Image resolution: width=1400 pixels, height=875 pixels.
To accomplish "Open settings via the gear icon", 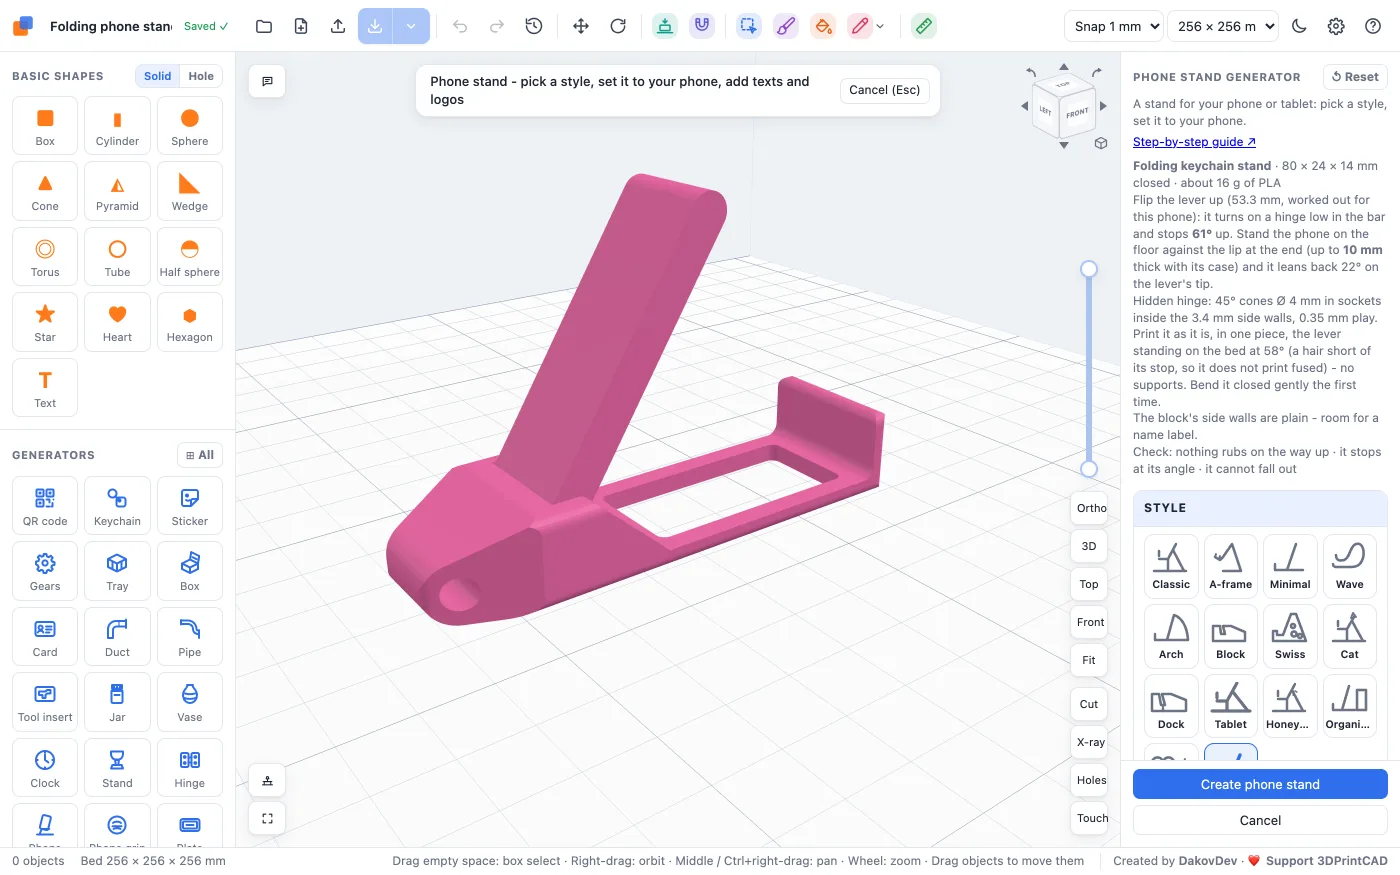I will pos(1336,26).
